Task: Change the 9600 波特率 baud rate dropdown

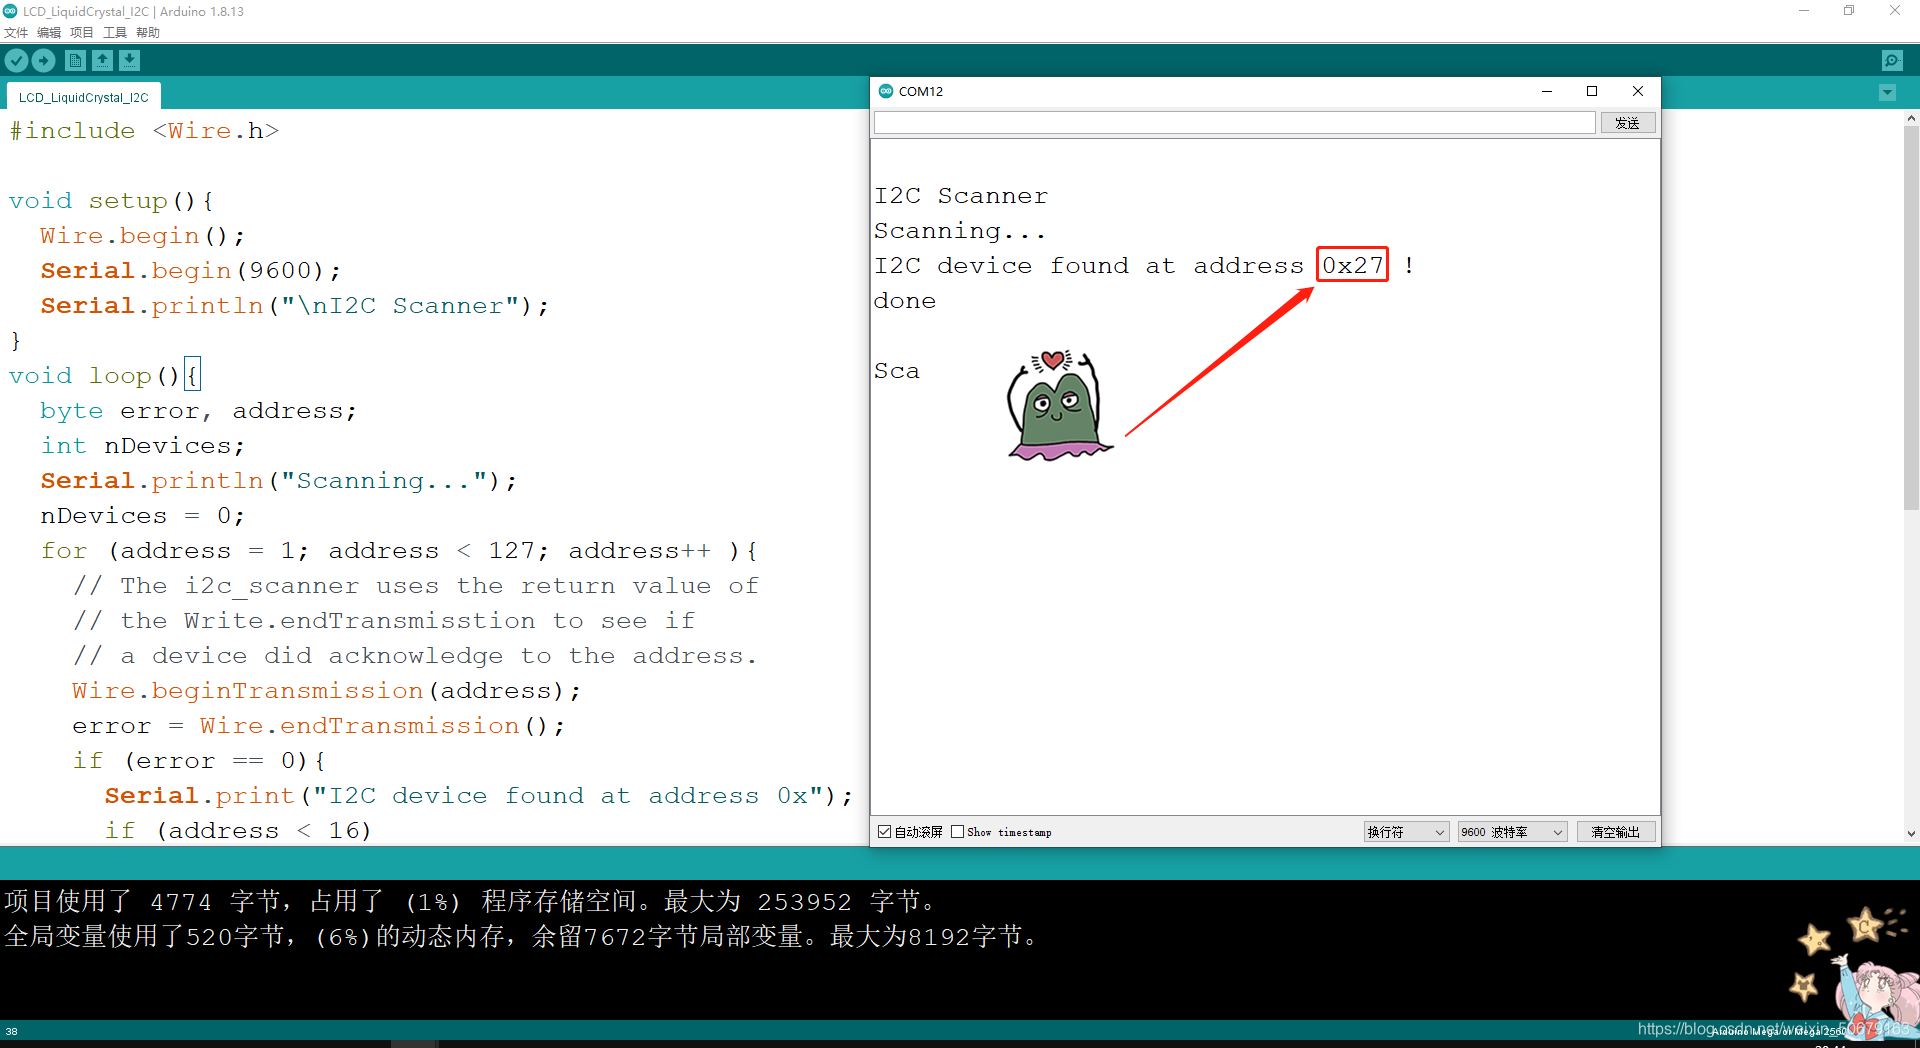Action: click(1511, 831)
